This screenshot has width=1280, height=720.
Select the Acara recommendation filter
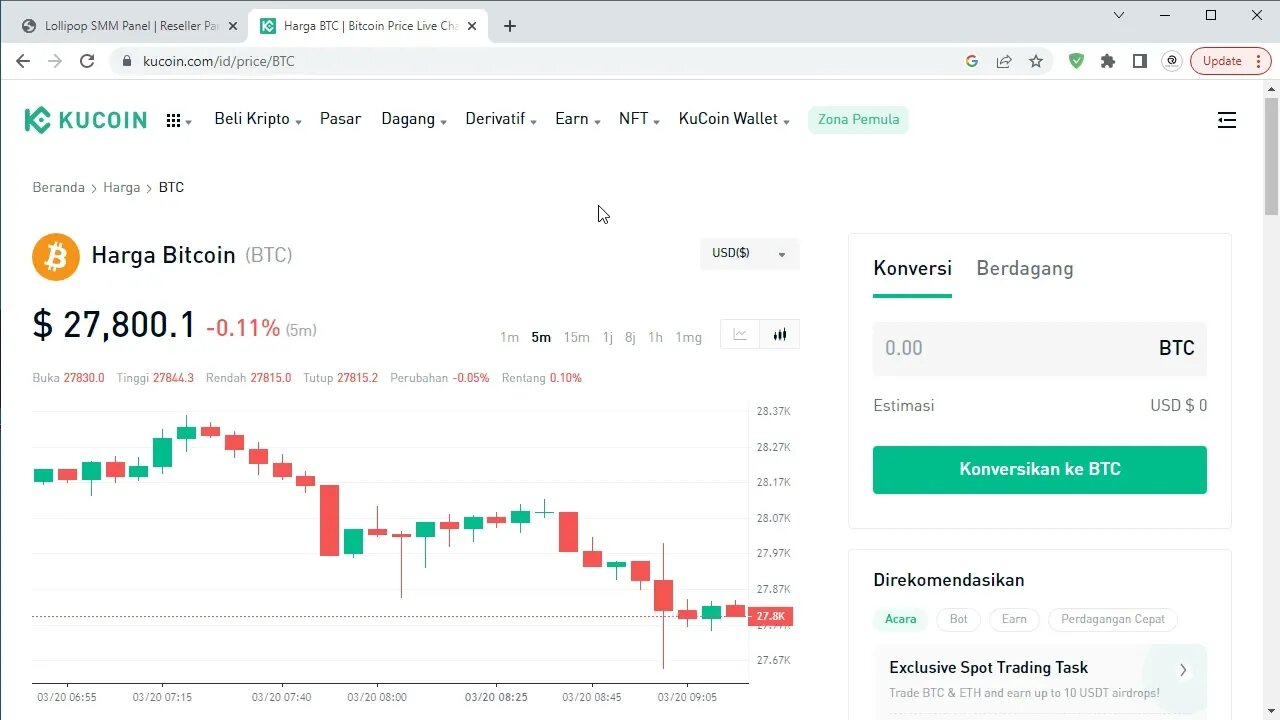pyautogui.click(x=900, y=619)
